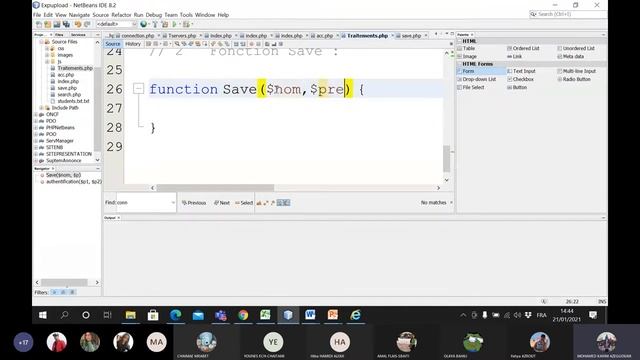Click the Open Project toolbar icon

pos(57,24)
